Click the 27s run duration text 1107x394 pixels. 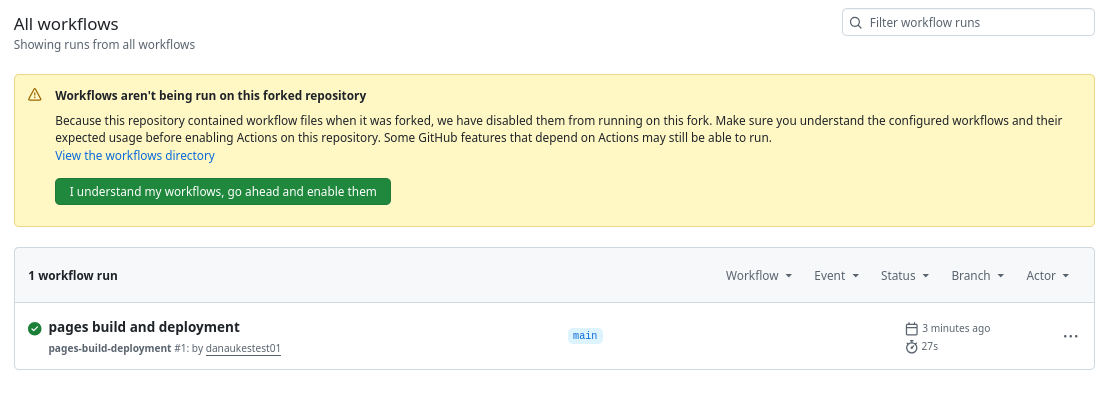click(930, 347)
